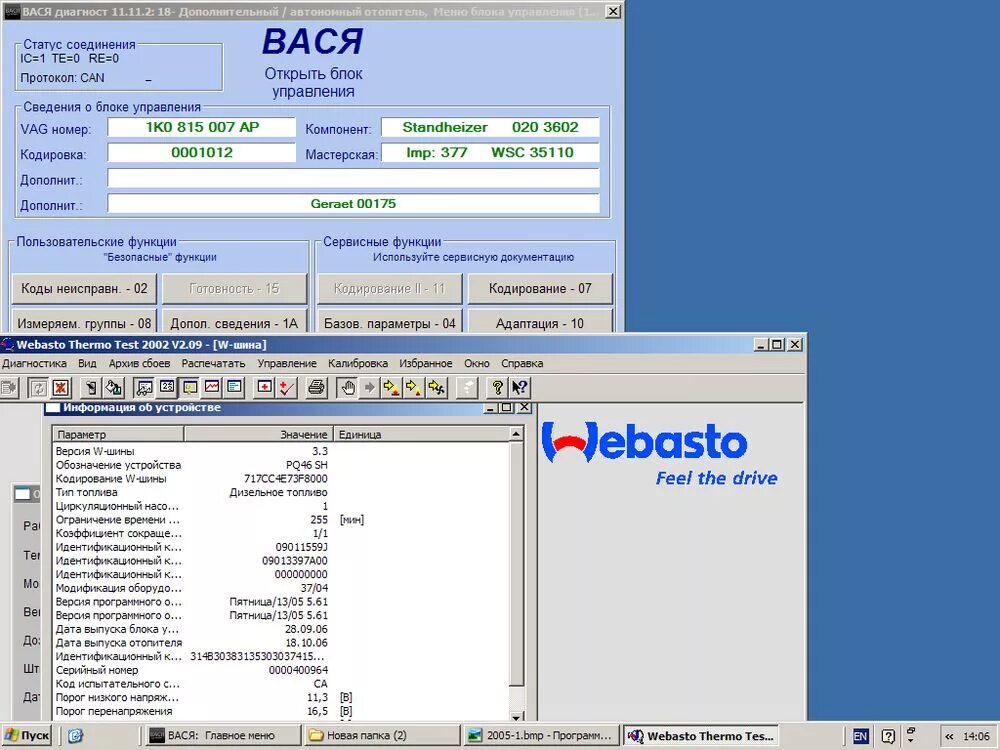
Task: Open the Архив сбоев menu
Action: 139,363
